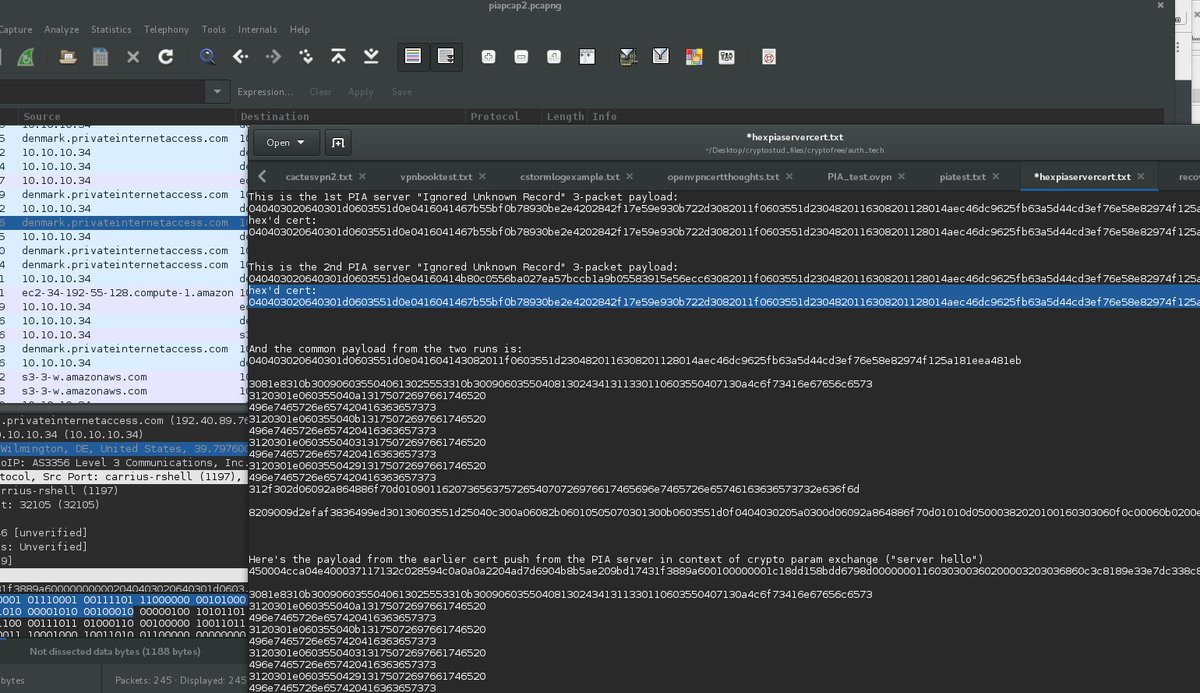Sort packets by Protocol column header
Screen dimensions: 1200x693
click(505, 117)
